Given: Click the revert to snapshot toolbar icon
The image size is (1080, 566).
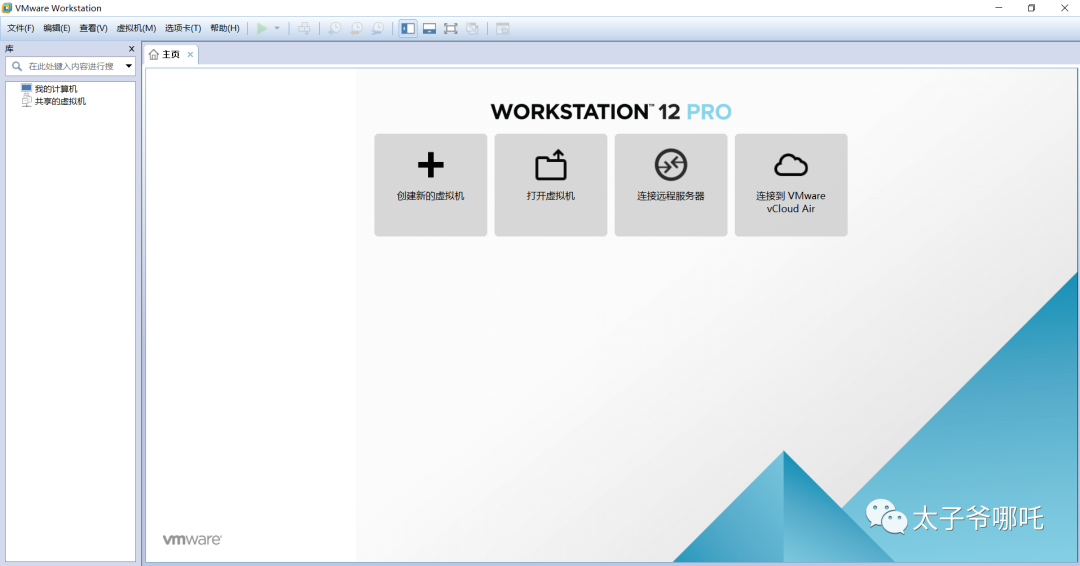Looking at the screenshot, I should [356, 28].
